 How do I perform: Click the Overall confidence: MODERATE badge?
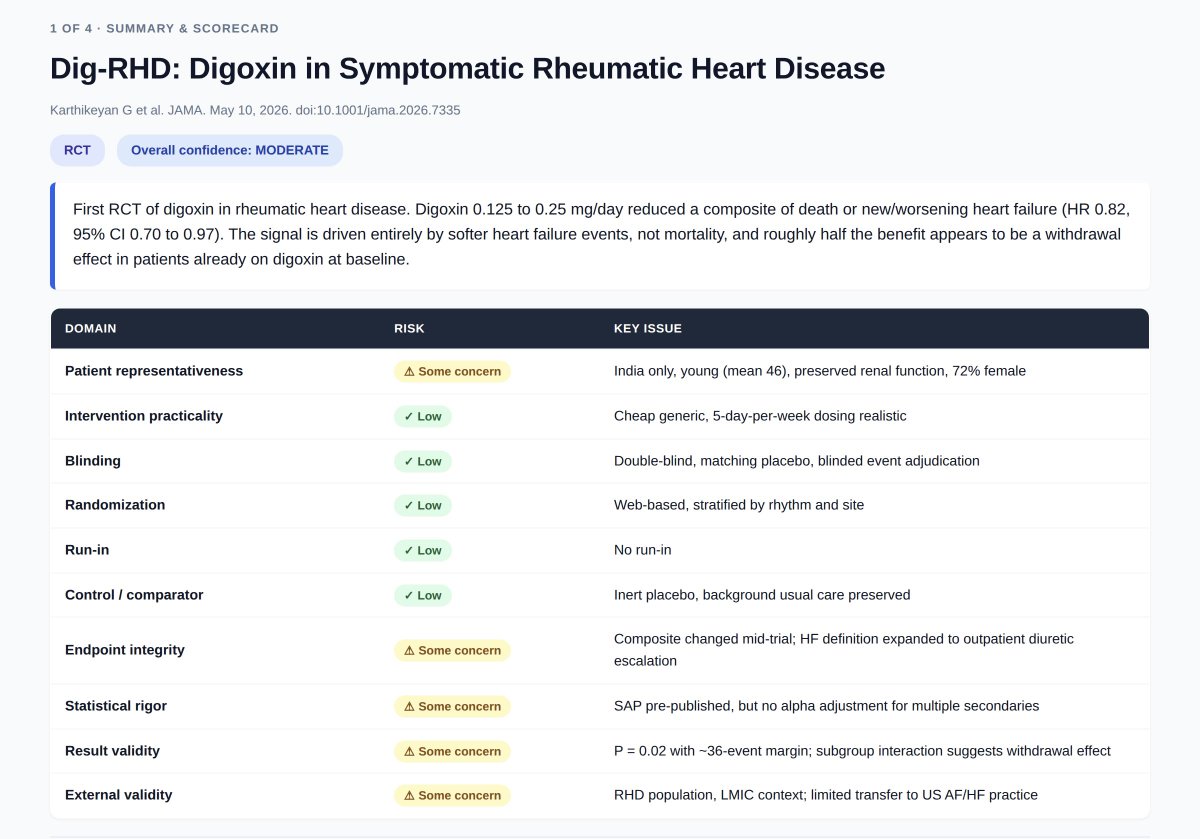pyautogui.click(x=230, y=150)
